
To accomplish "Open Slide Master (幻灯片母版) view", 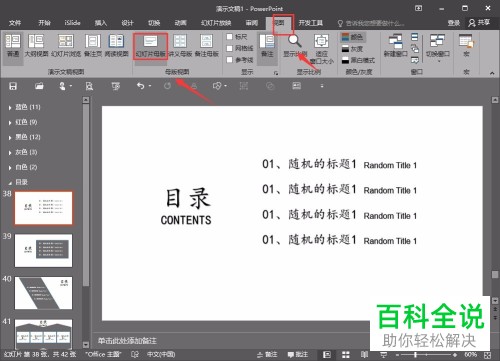I will point(150,46).
